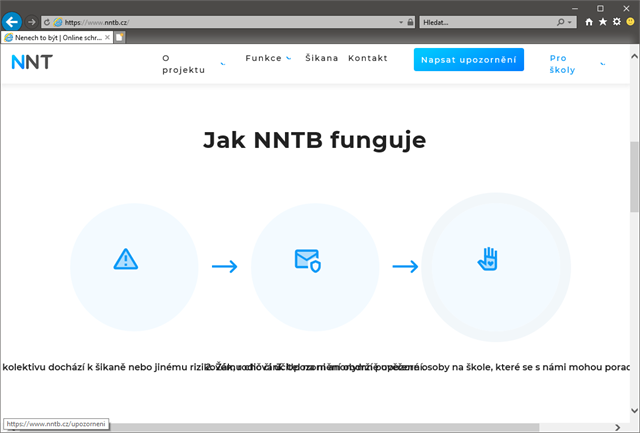Click the lock security icon in address bar
Image resolution: width=640 pixels, height=433 pixels.
410,22
